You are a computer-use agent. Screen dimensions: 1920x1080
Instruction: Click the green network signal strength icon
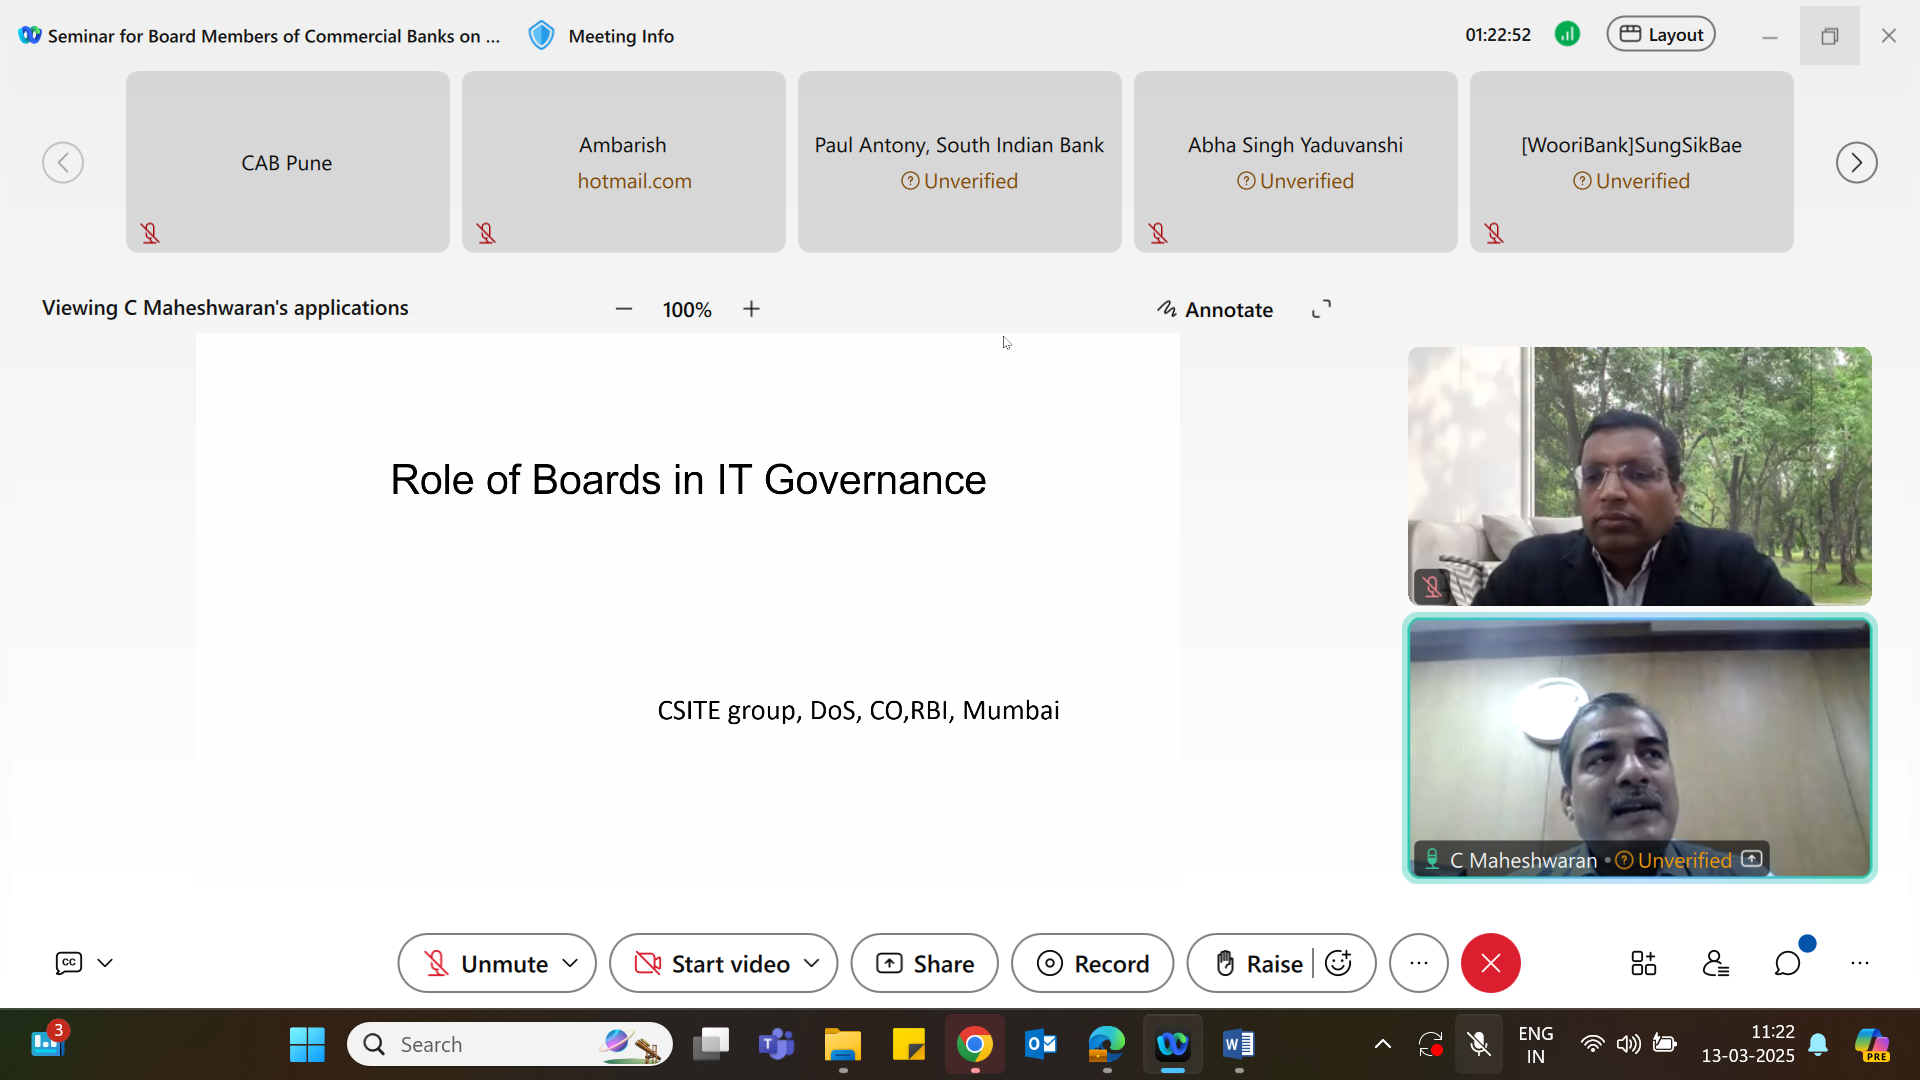(x=1567, y=35)
